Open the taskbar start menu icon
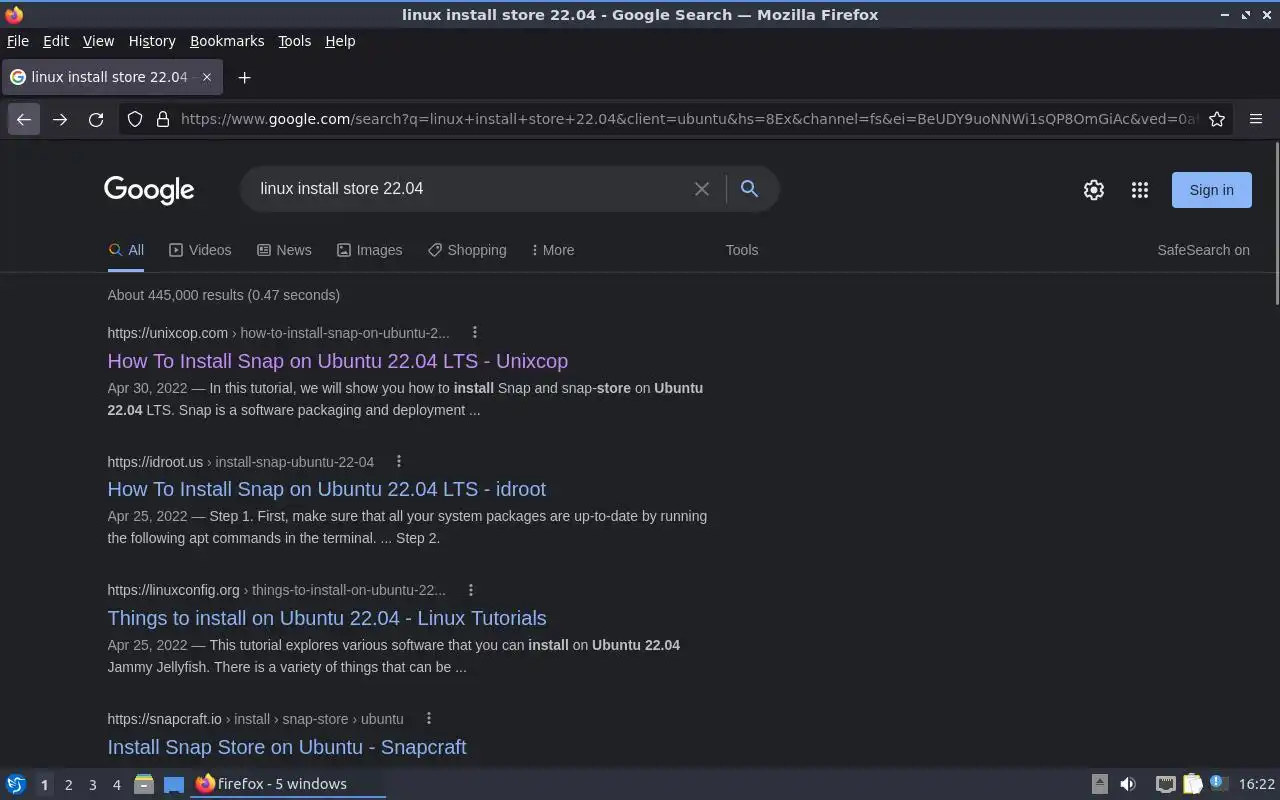The width and height of the screenshot is (1280, 800). click(x=16, y=784)
